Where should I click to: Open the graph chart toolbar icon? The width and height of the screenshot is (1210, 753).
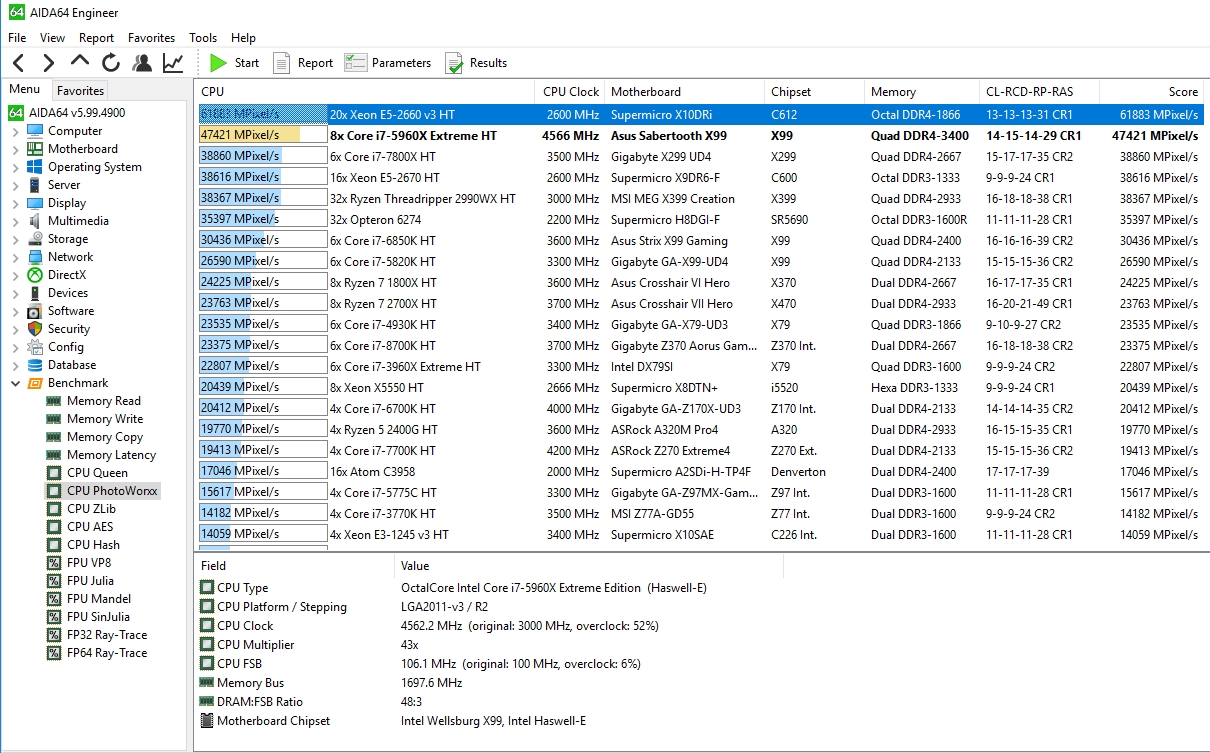point(173,63)
